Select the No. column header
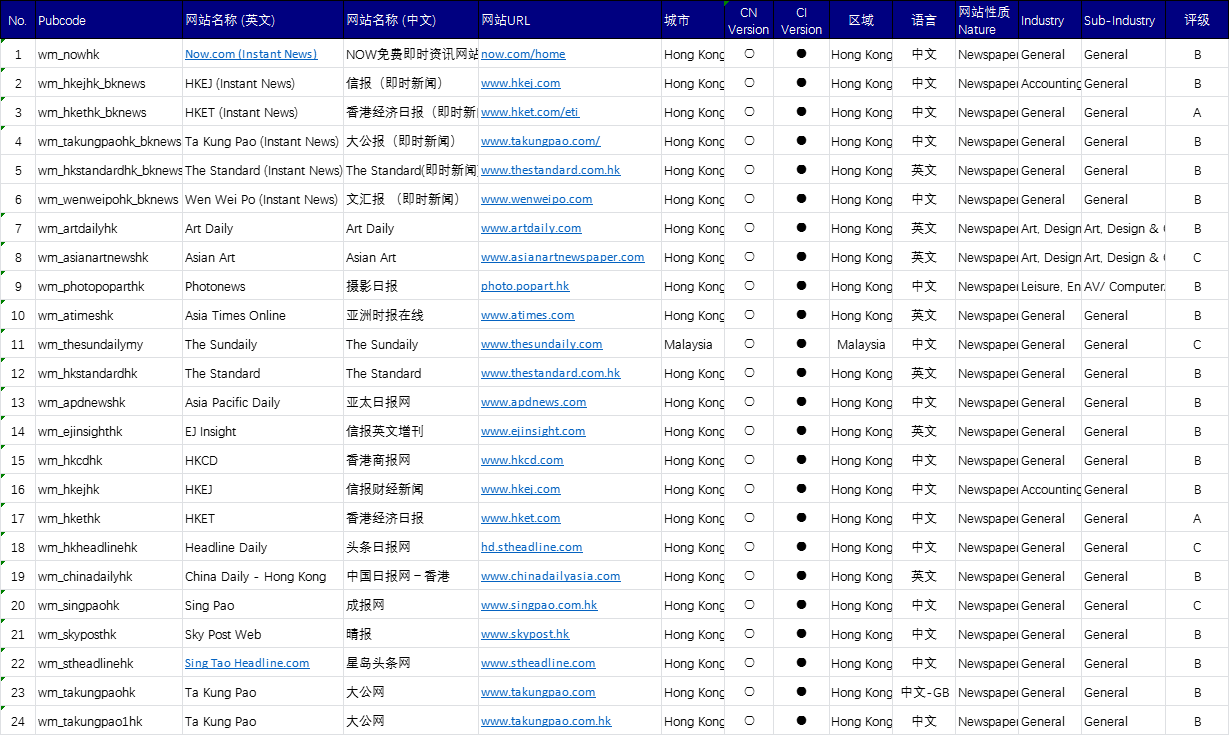The height and width of the screenshot is (736, 1230). pos(18,20)
